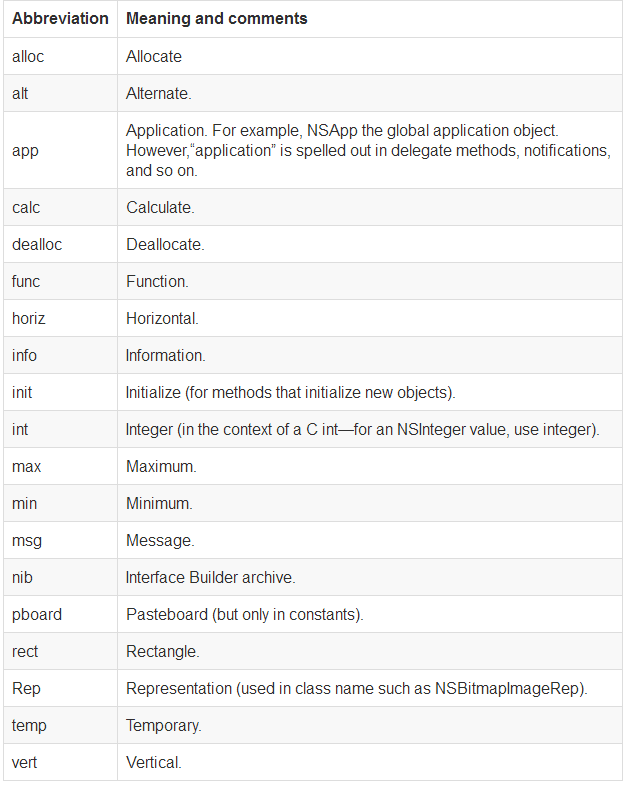Click the "Horizontal." meaning text
Image resolution: width=626 pixels, height=787 pixels.
pyautogui.click(x=162, y=318)
